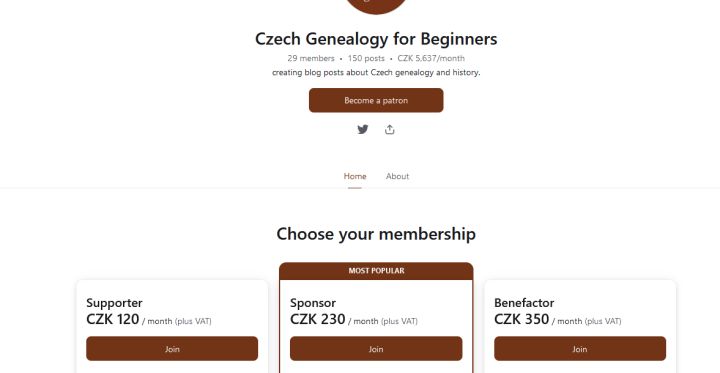The height and width of the screenshot is (373, 720).
Task: Open the creator's Twitter profile icon
Action: (x=363, y=130)
